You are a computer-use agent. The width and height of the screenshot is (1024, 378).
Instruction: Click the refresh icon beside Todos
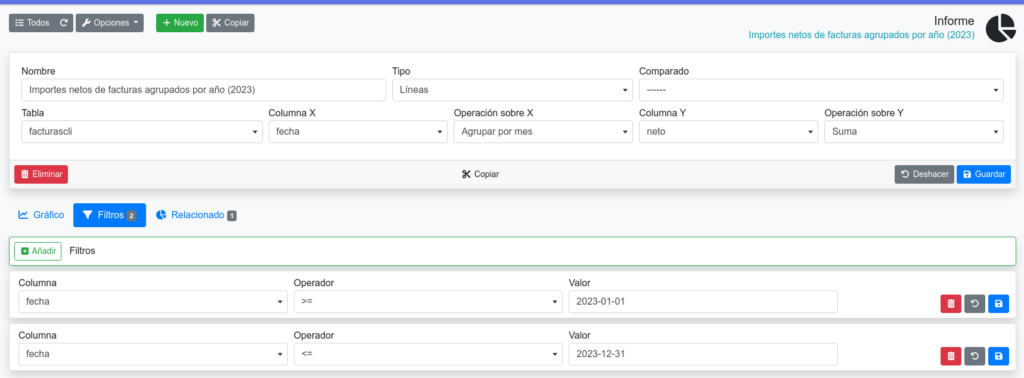[63, 23]
